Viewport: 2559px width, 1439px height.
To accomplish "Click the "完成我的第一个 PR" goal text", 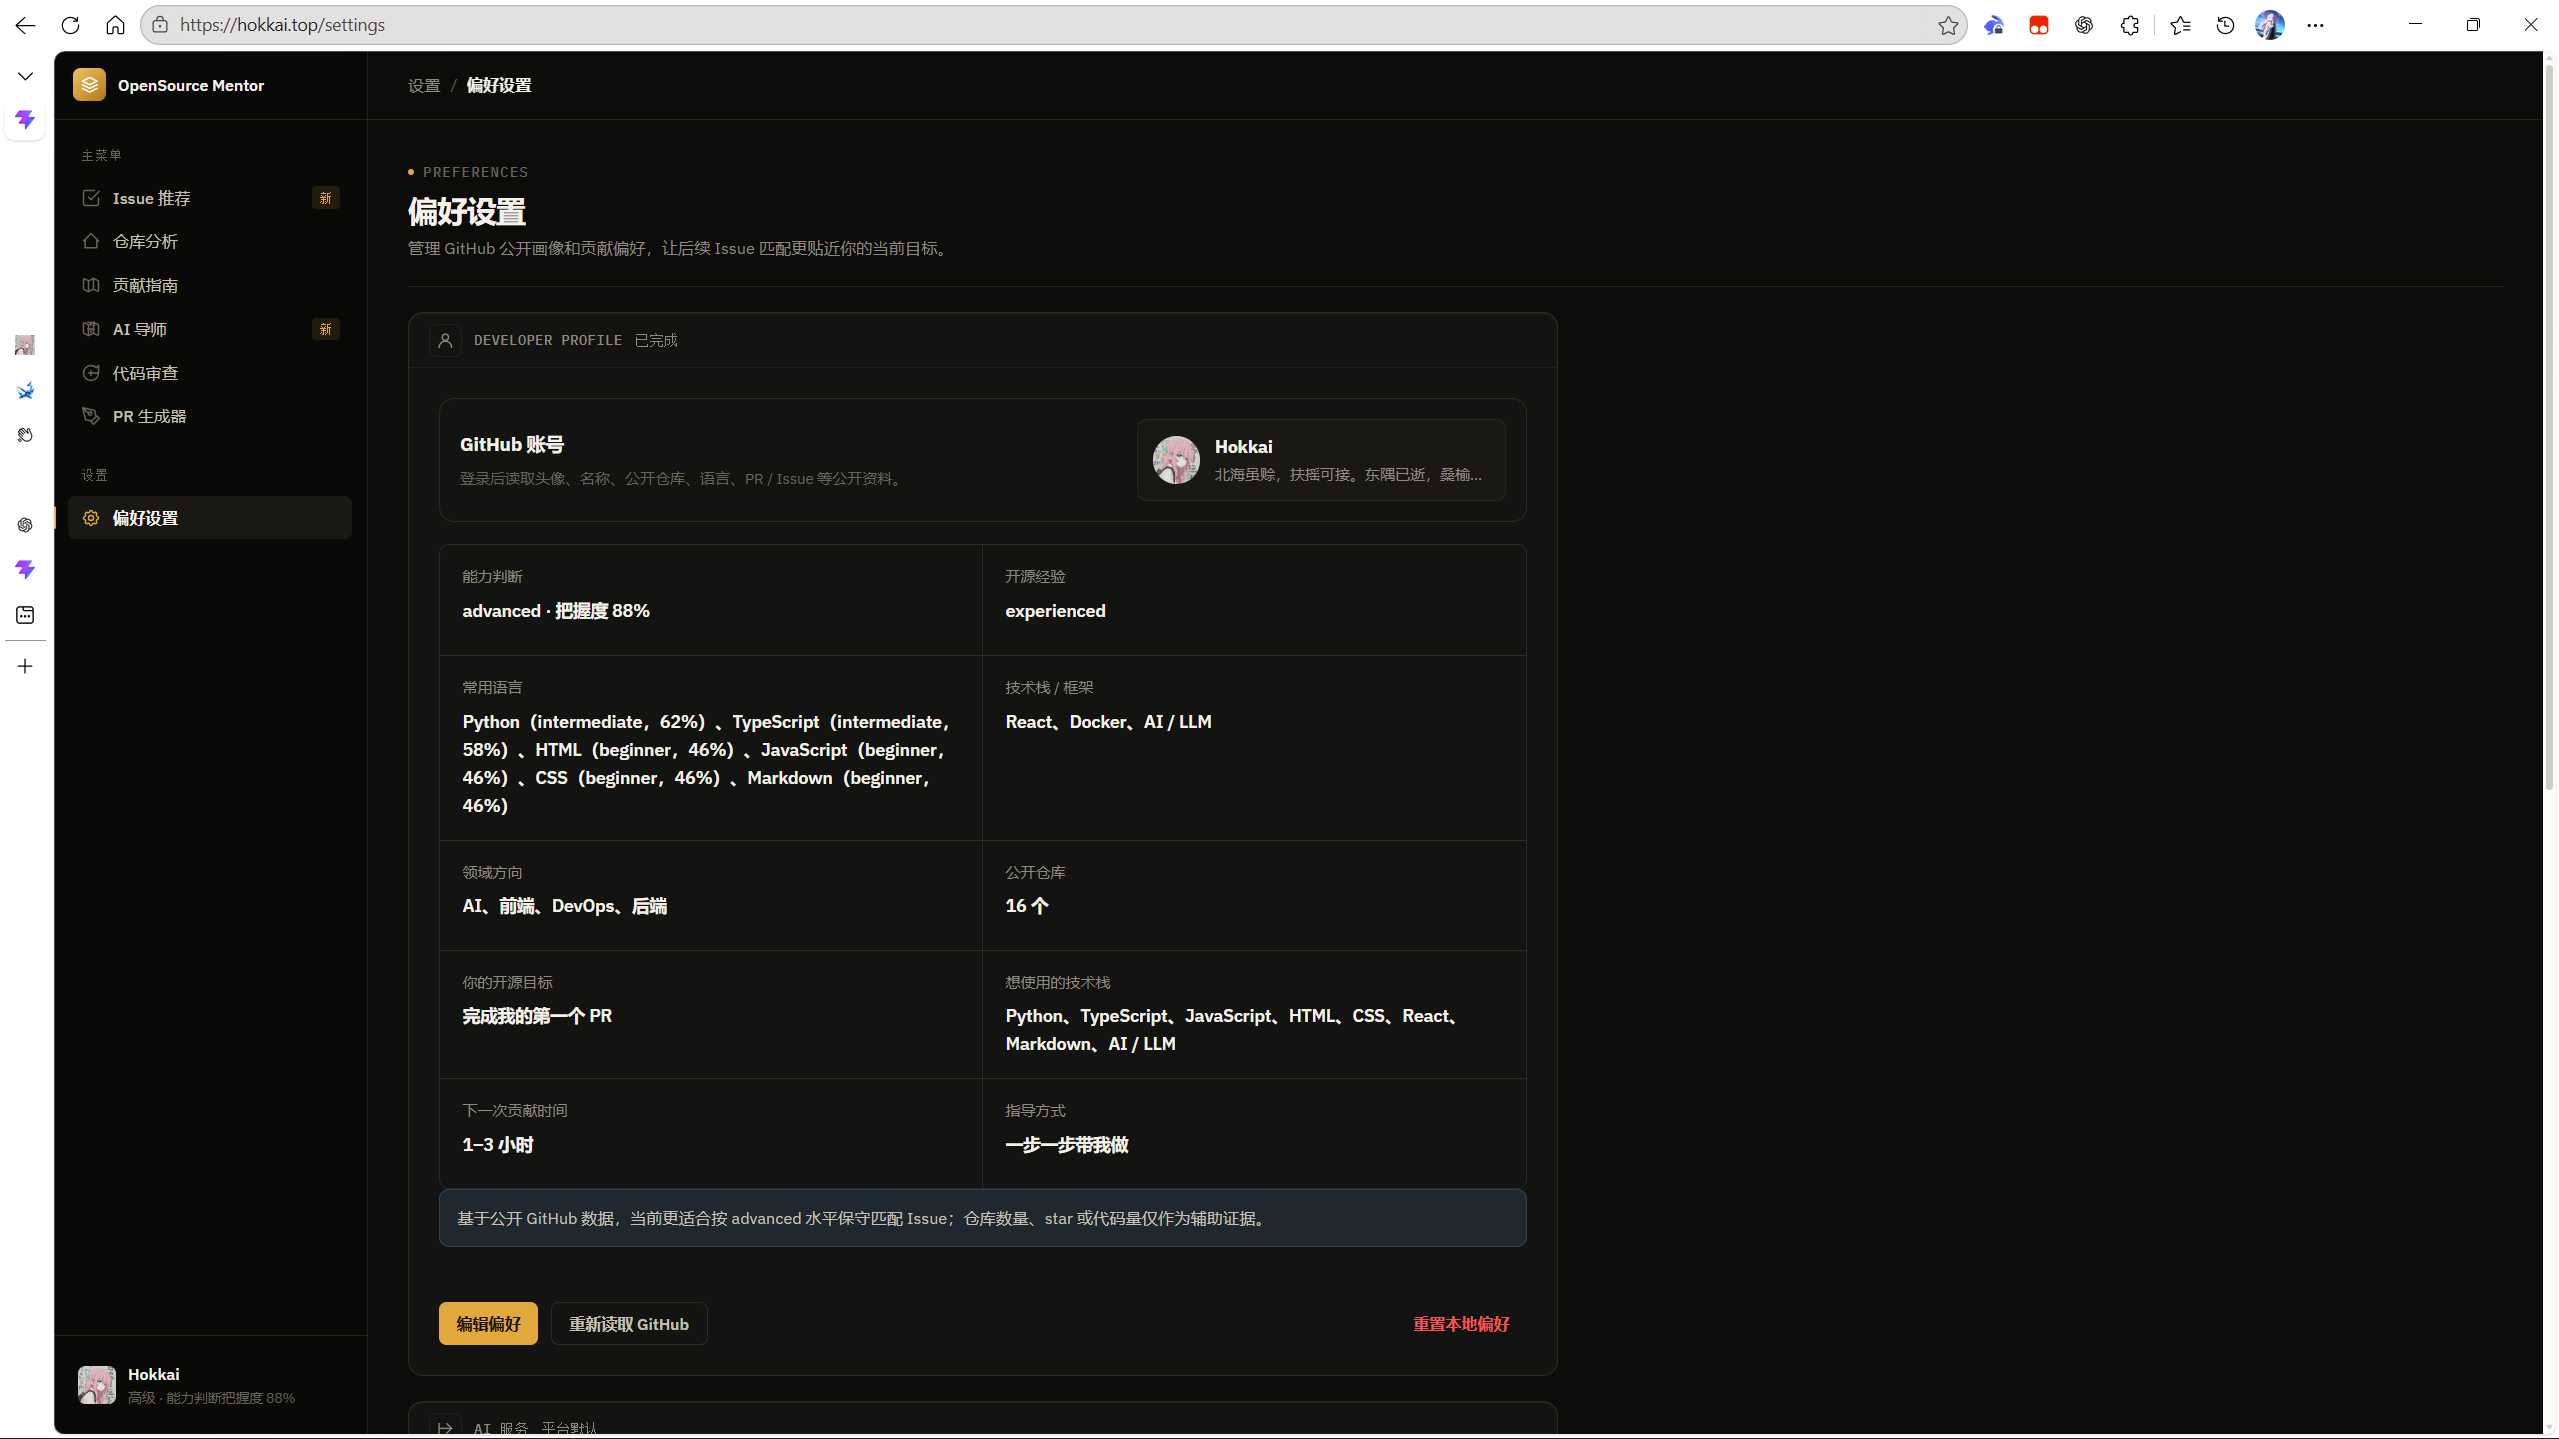I will pos(537,1016).
